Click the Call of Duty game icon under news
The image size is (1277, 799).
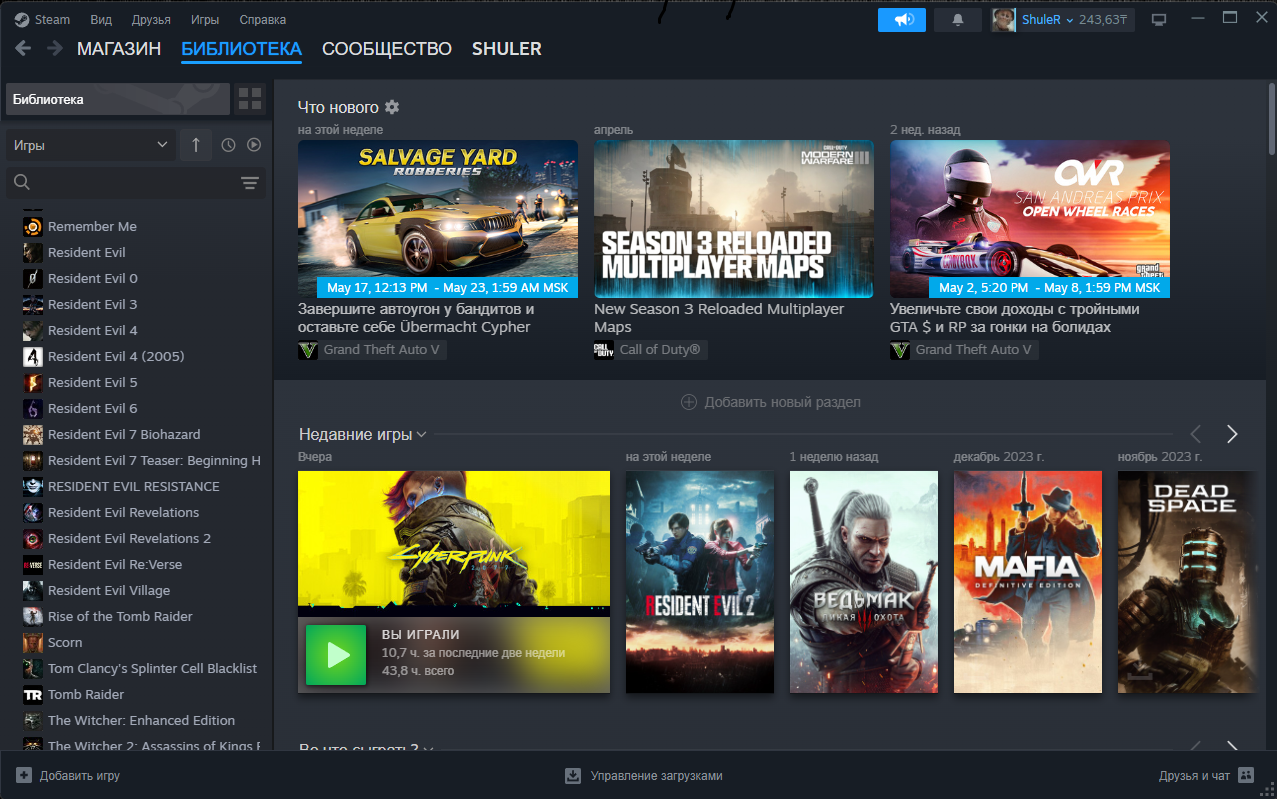point(604,350)
